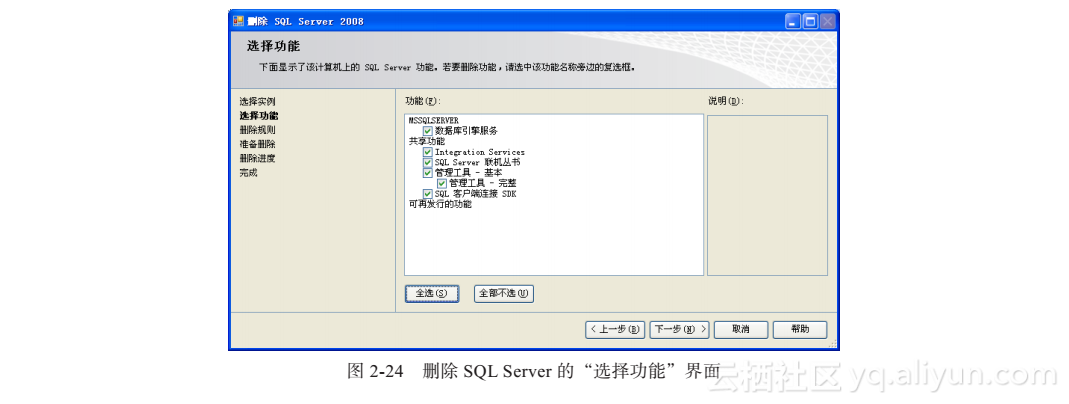Click the 数据库引擎服务 label

(x=466, y=131)
